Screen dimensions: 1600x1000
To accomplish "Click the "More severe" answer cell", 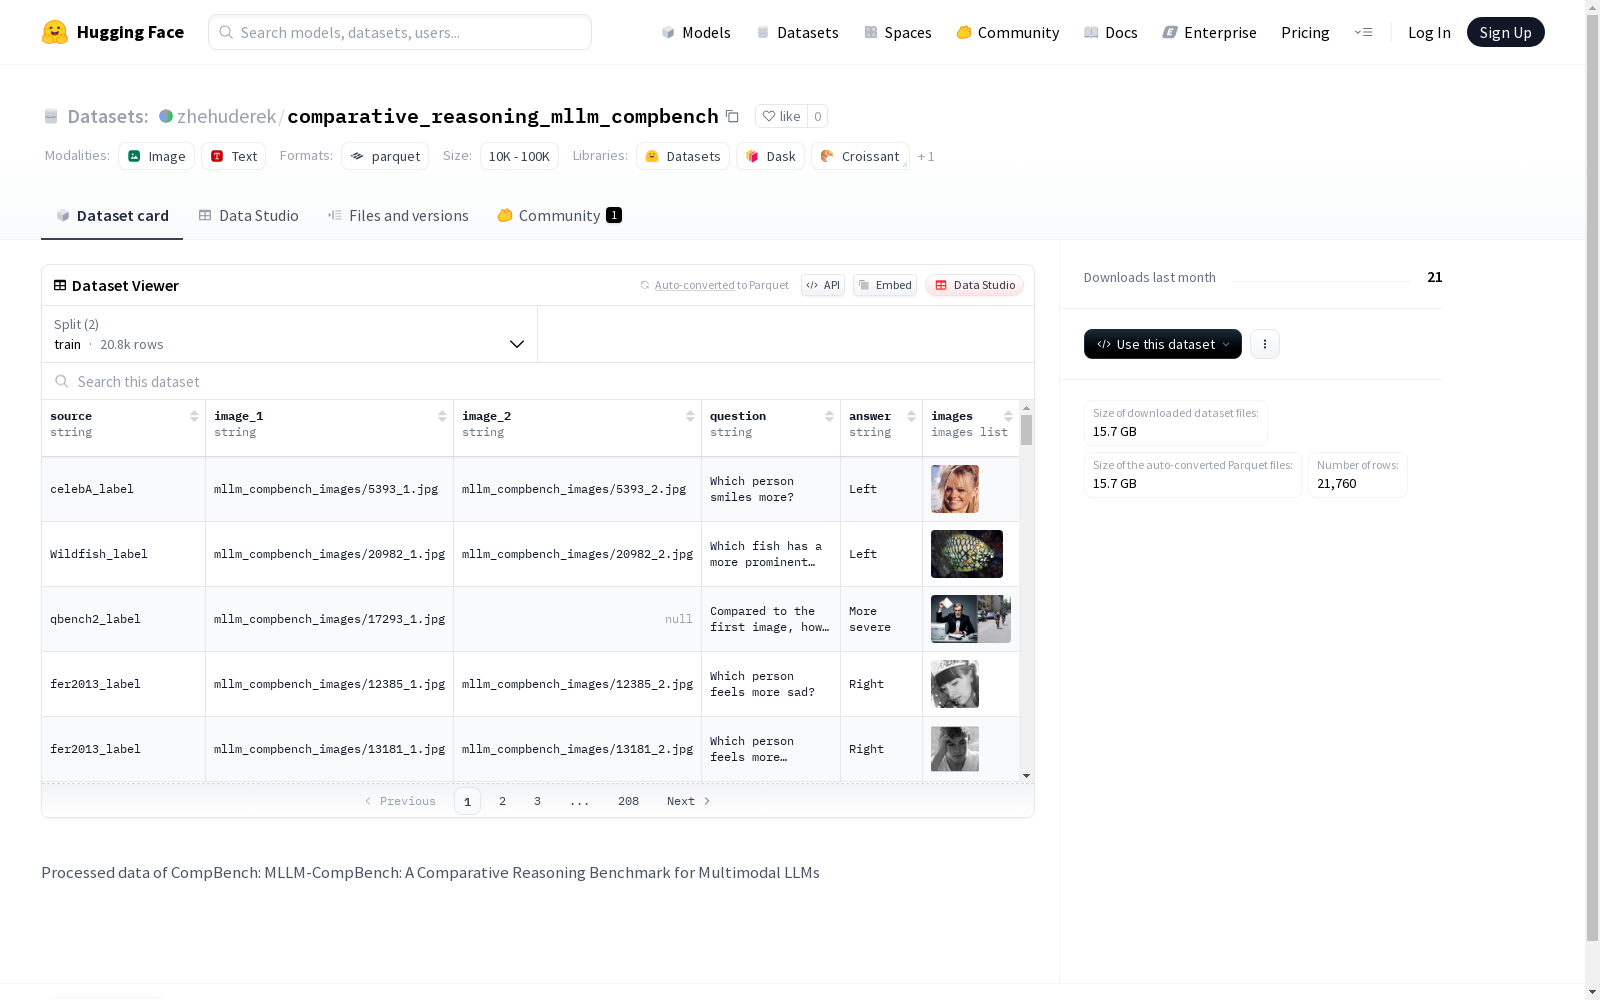I will (x=881, y=619).
